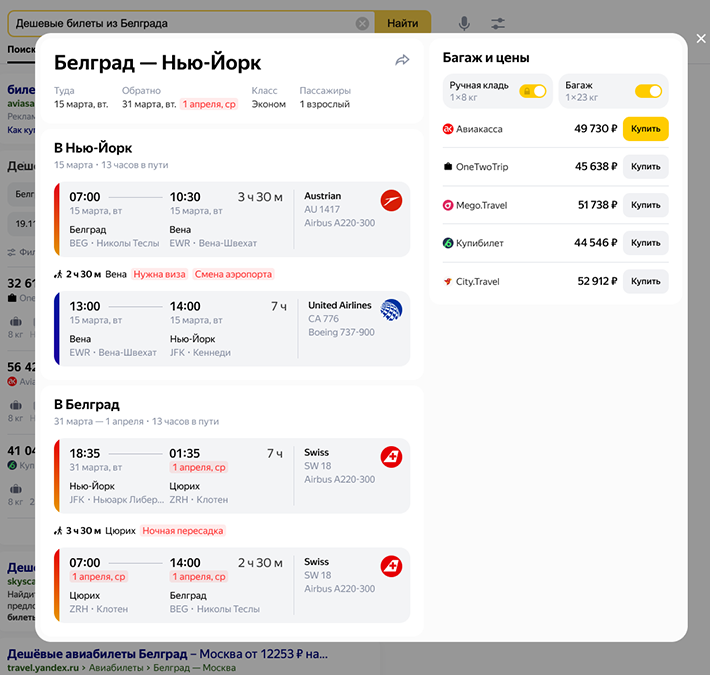The image size is (710, 675).
Task: Click the Найти search button
Action: click(403, 24)
